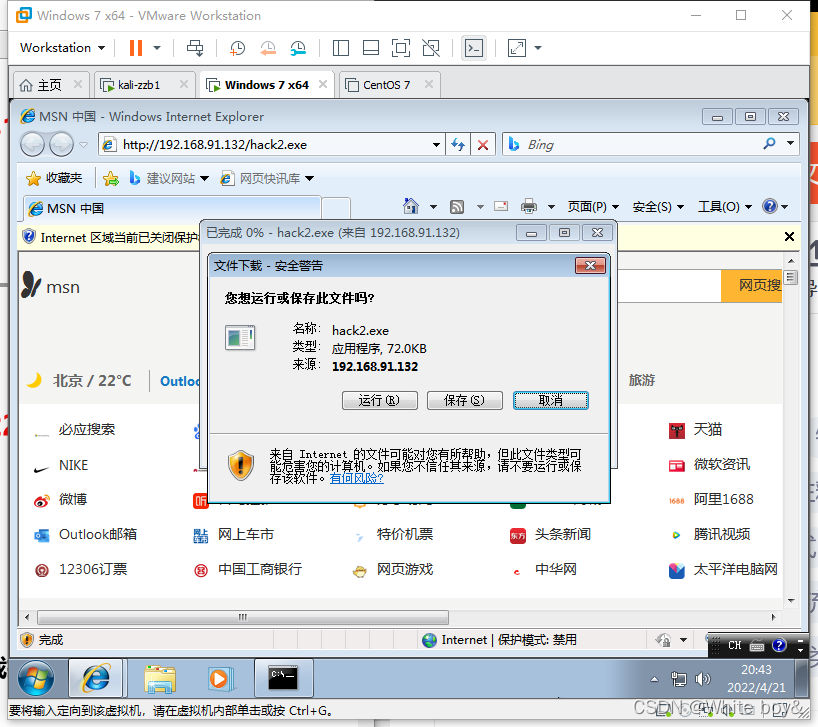Click the IE address bar URL field

[269, 144]
